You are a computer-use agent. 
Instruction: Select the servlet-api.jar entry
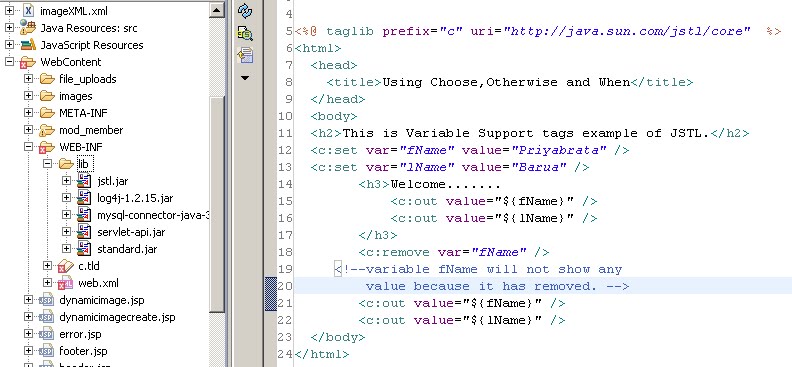[131, 232]
